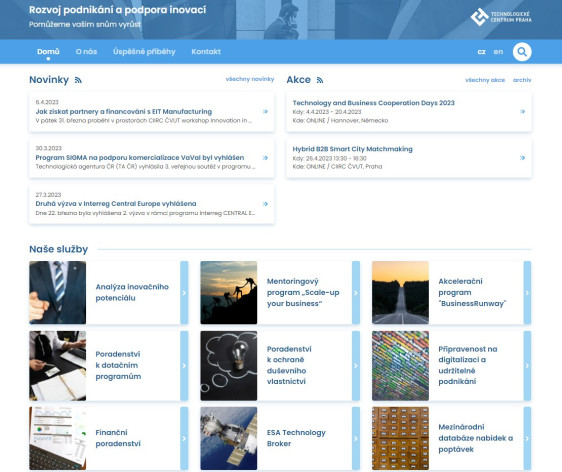Click the Technologické centrum Praha logo
This screenshot has height=472, width=562.
(x=501, y=17)
